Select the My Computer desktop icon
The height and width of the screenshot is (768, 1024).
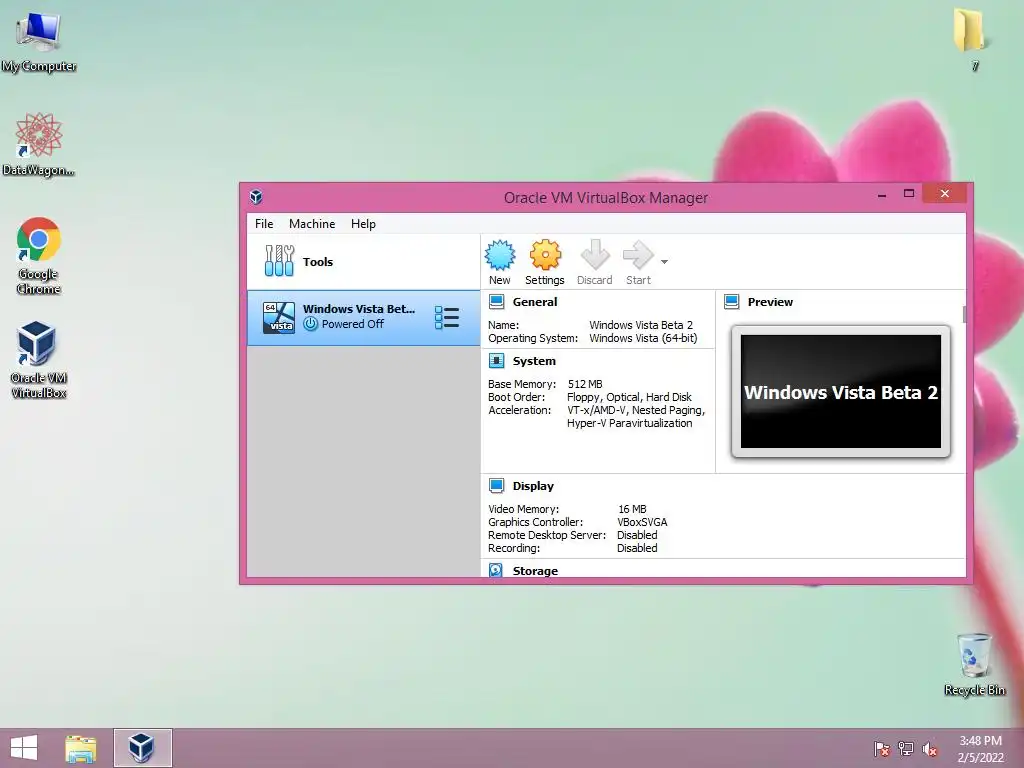click(x=39, y=42)
